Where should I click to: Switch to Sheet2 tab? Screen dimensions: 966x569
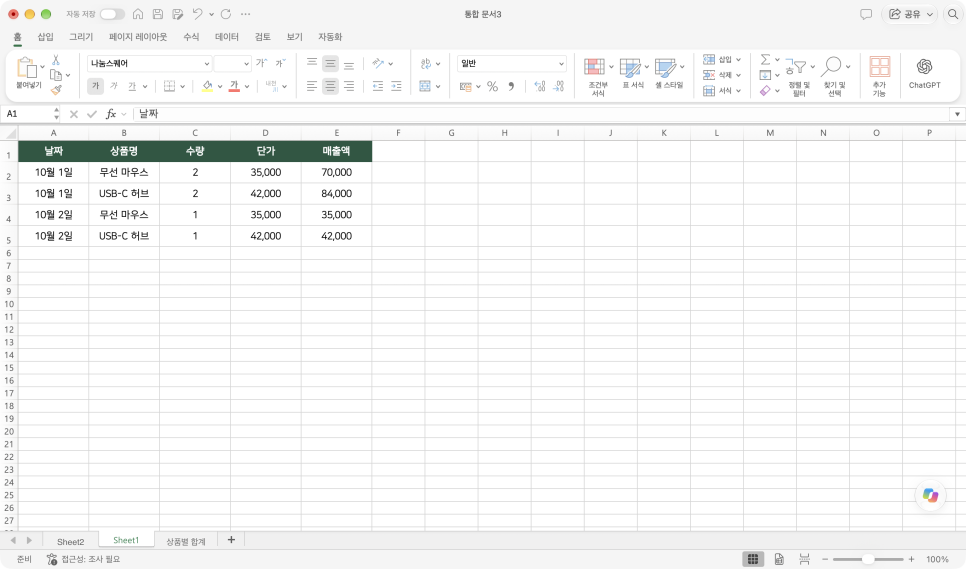[70, 542]
